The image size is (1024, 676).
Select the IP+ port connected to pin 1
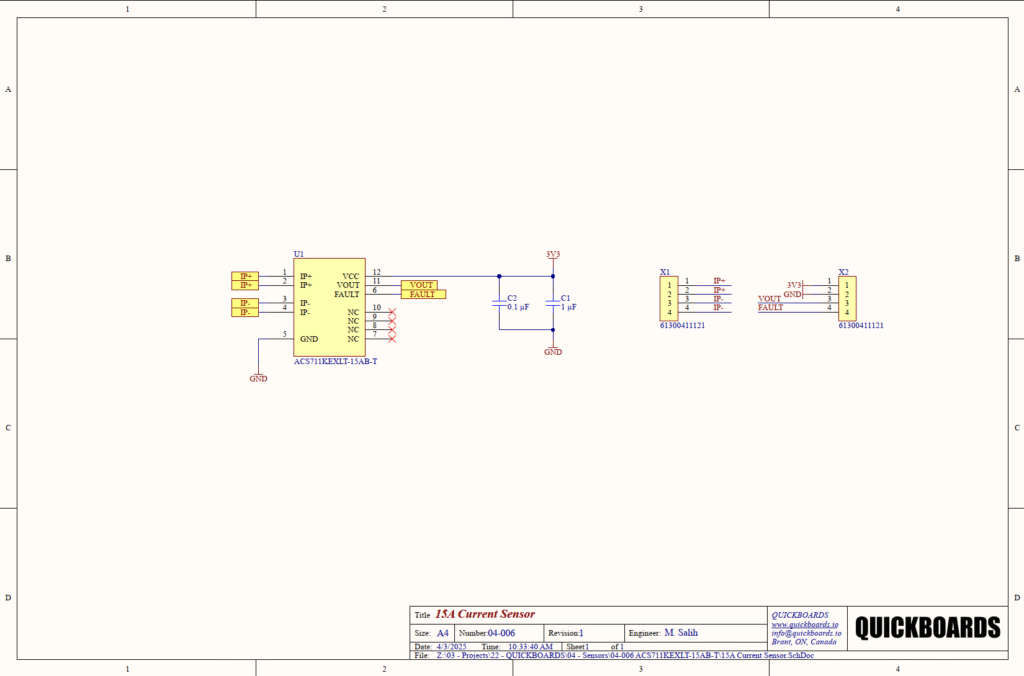coord(244,276)
